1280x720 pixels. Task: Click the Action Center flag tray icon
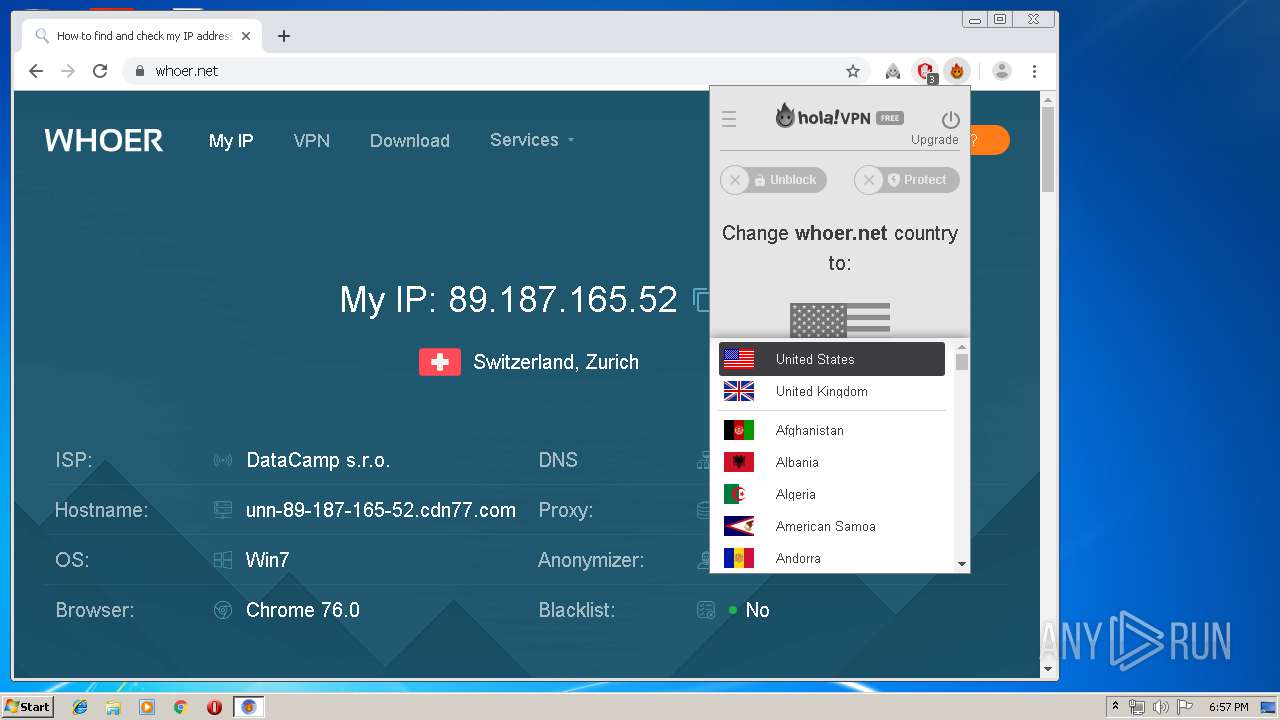pyautogui.click(x=1185, y=707)
